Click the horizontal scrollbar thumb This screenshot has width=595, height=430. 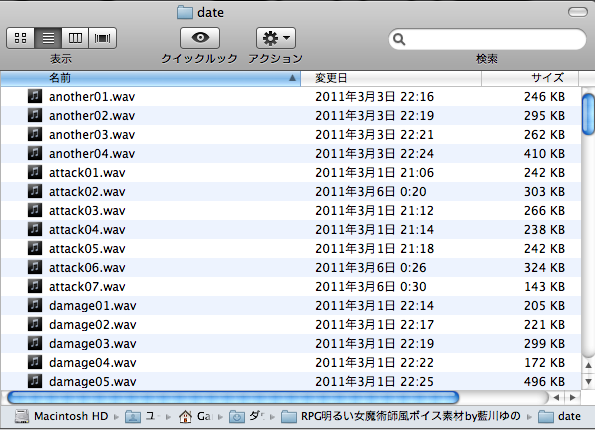233,397
